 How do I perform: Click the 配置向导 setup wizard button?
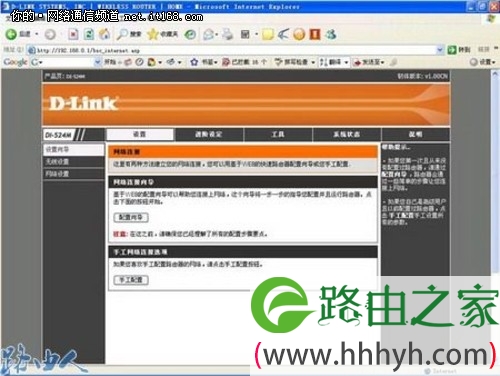[x=131, y=217]
